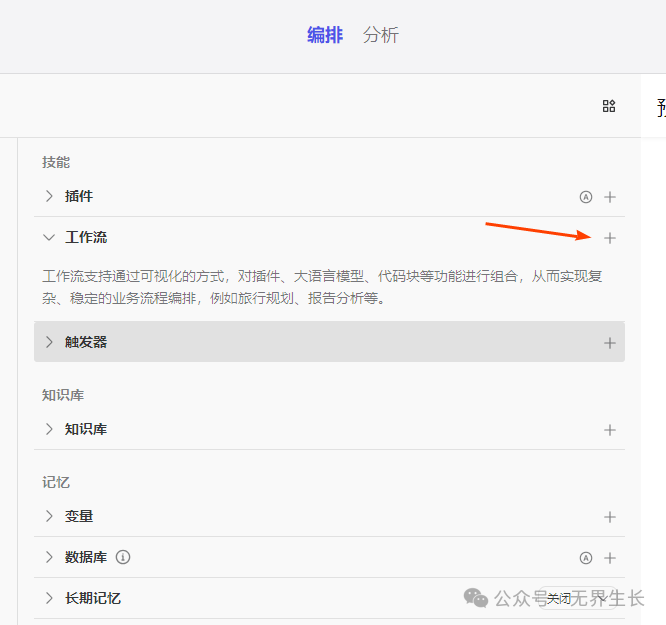
Task: Add a 工作流 with plus icon
Action: 610,238
